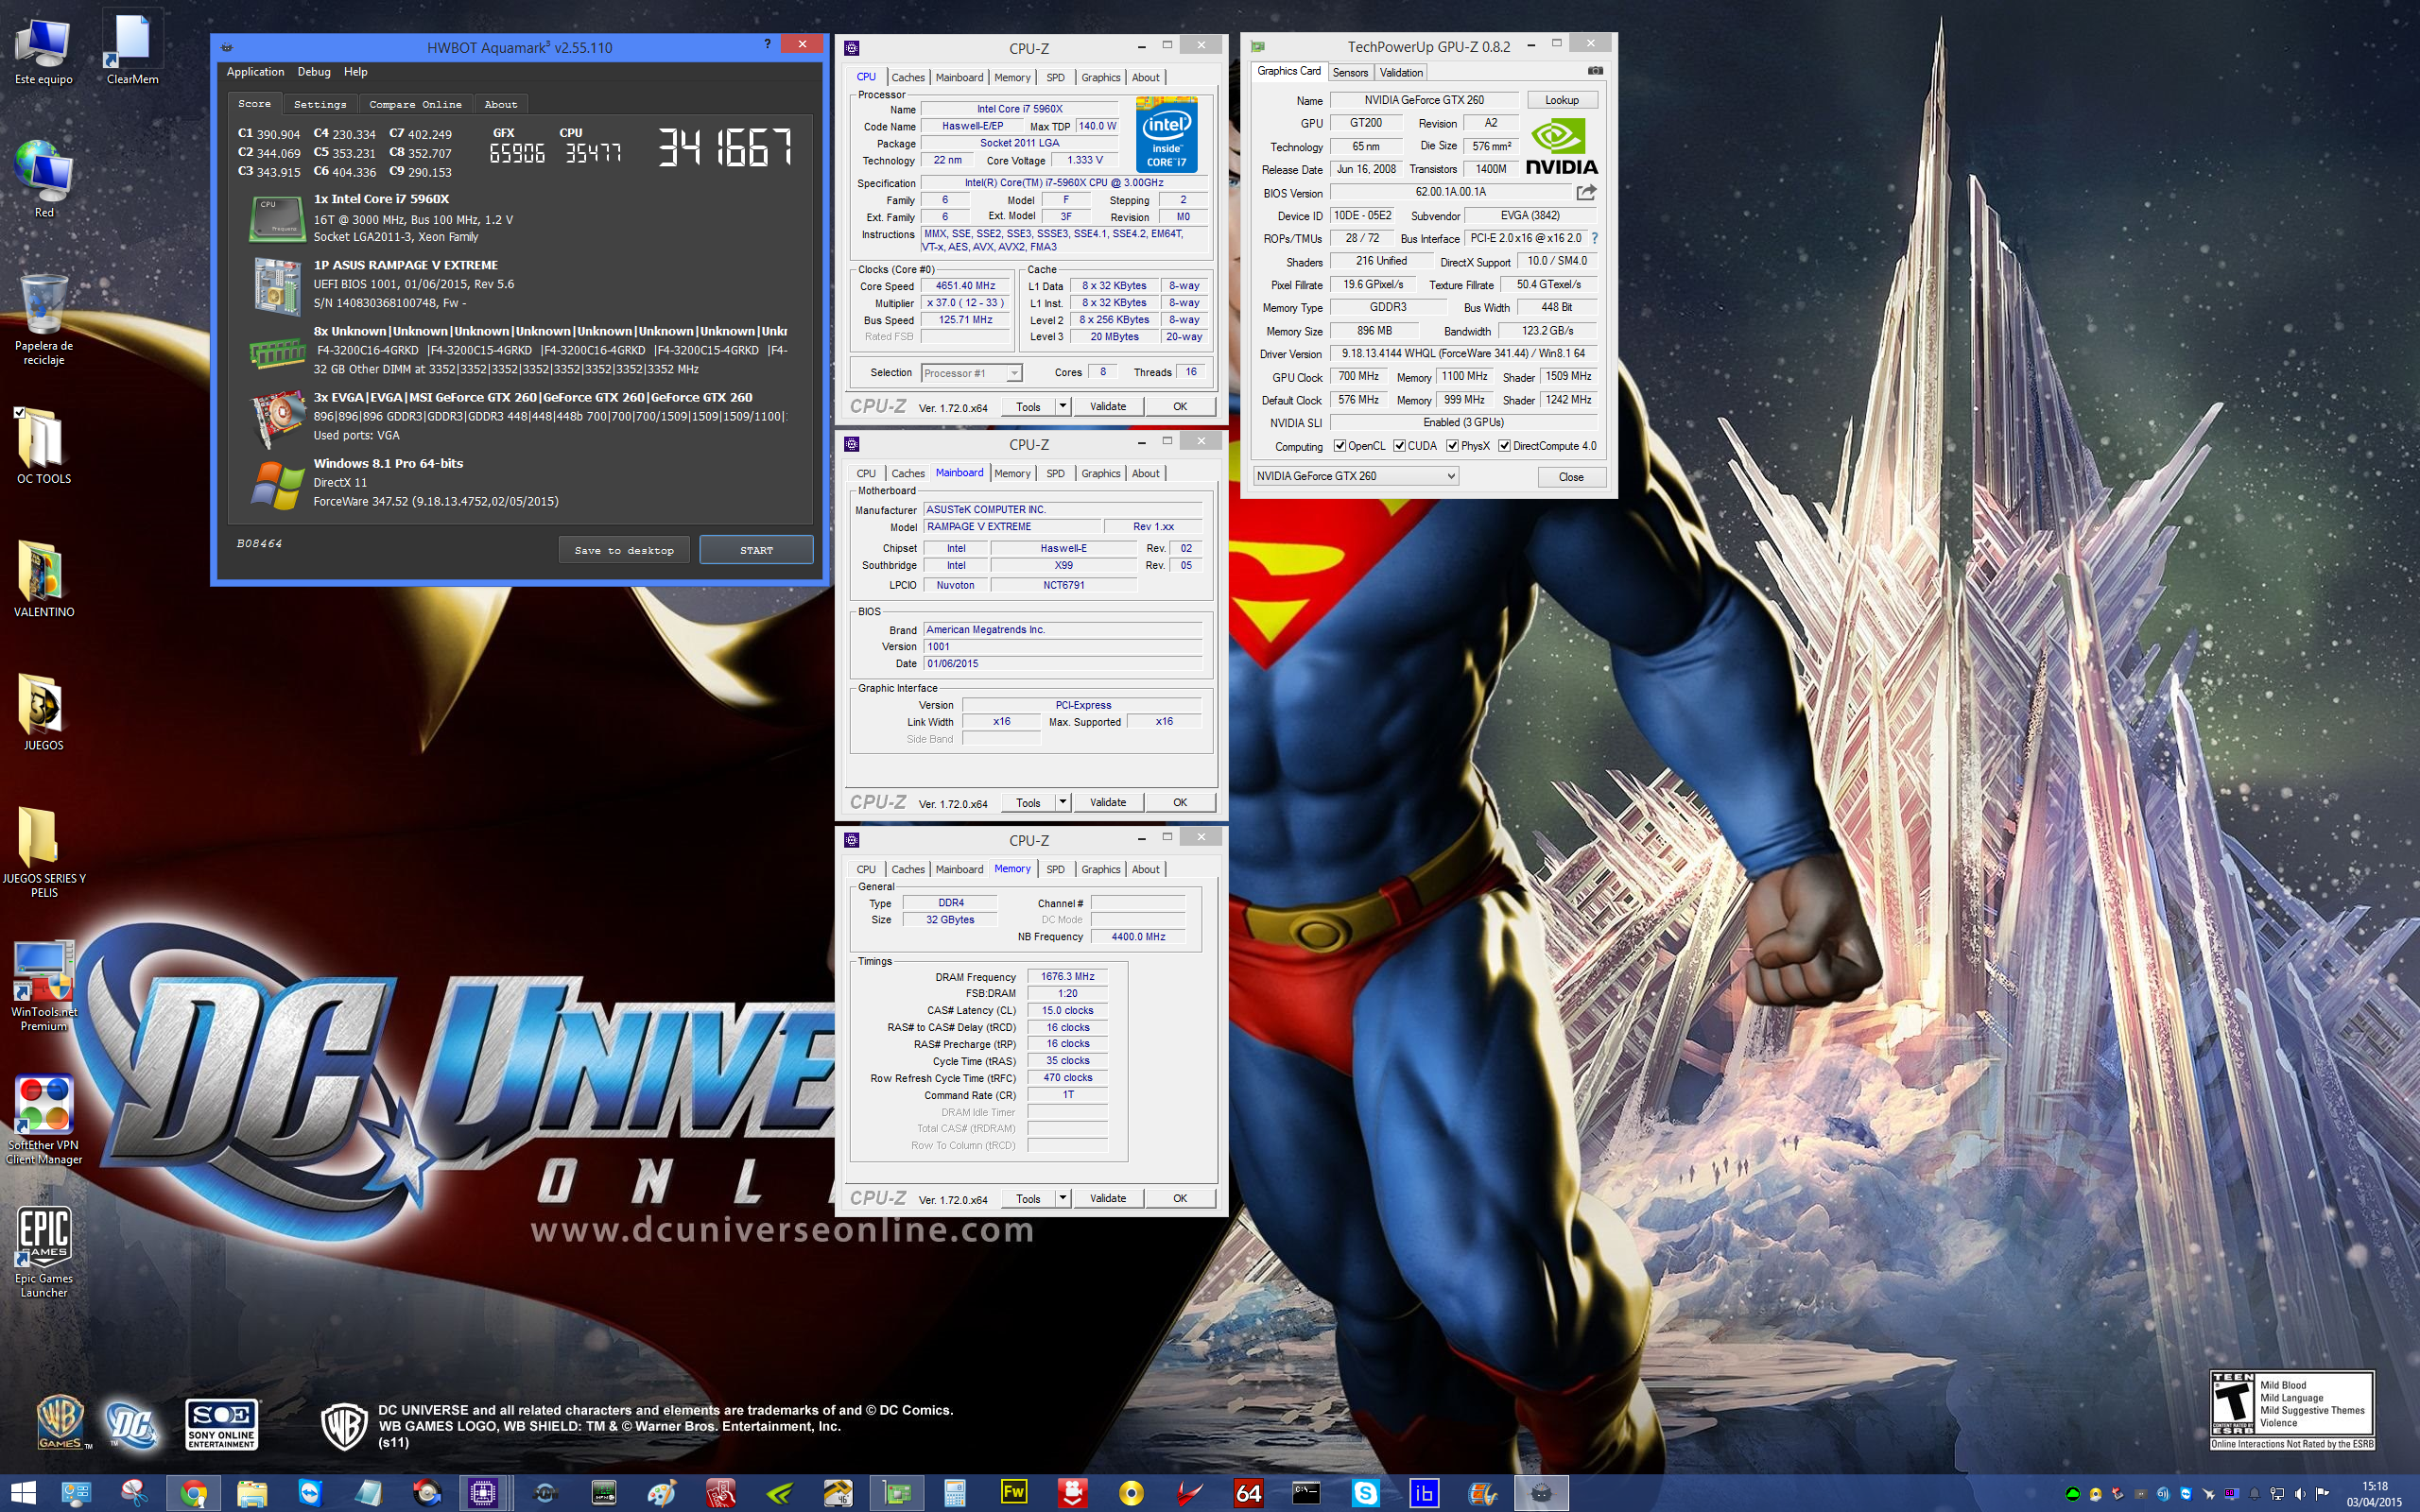Open the Debug menu in HWBOT Aquamark
Viewport: 2420px width, 1512px height.
[x=314, y=72]
